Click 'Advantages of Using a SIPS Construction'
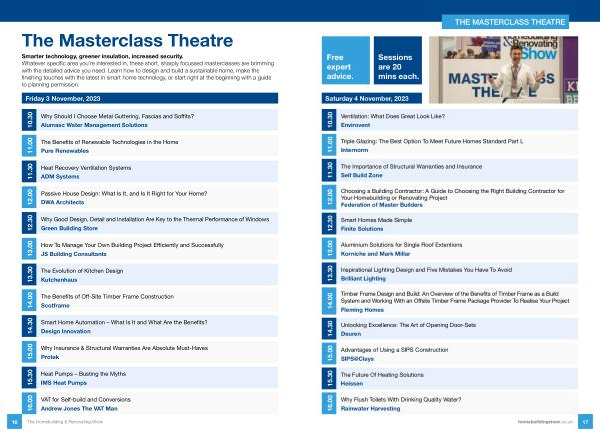The image size is (600, 436). pyautogui.click(x=394, y=350)
